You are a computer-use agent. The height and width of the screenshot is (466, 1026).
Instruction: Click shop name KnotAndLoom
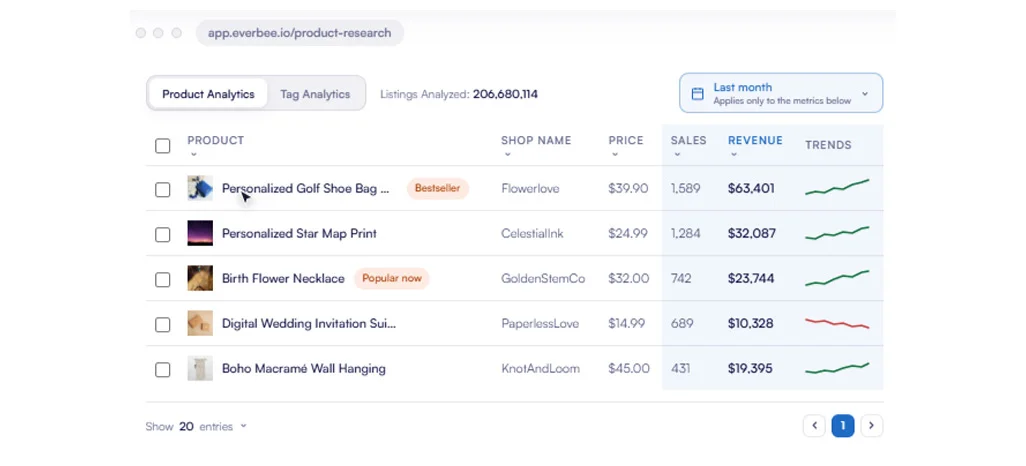pos(540,368)
